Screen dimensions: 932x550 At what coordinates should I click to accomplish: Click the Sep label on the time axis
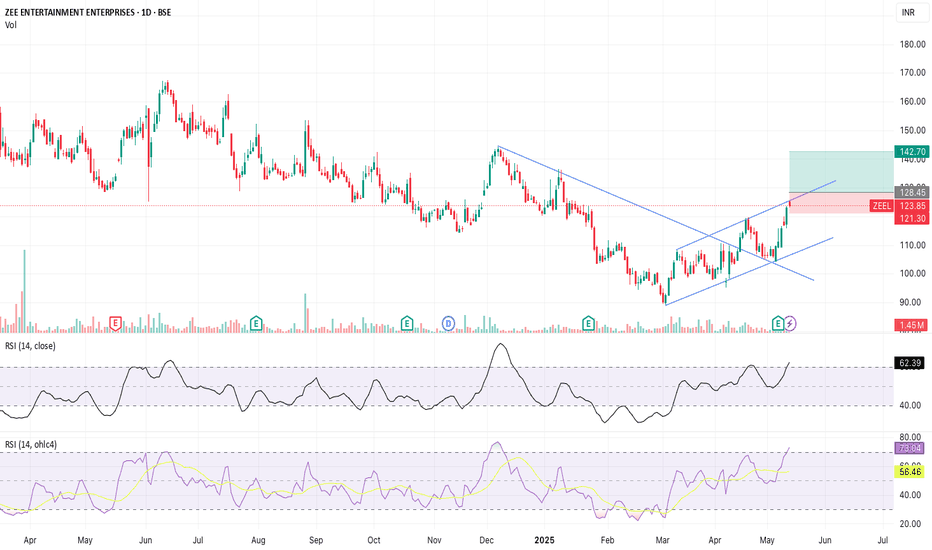316,540
